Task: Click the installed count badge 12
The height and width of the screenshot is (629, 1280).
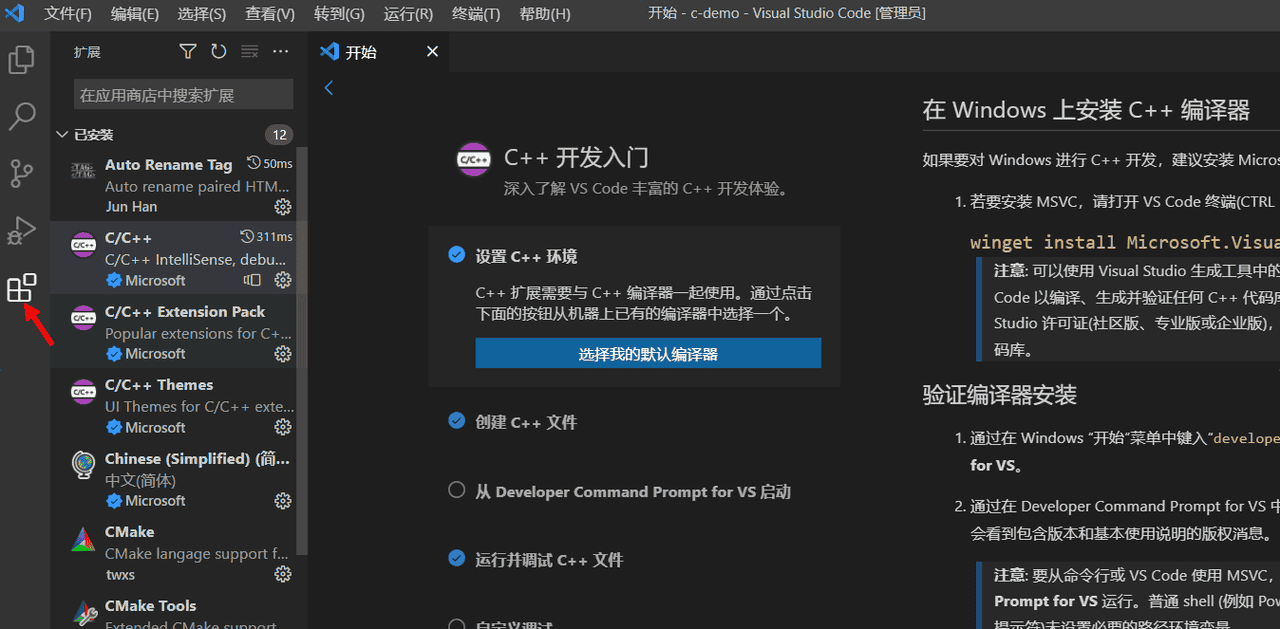Action: 279,134
